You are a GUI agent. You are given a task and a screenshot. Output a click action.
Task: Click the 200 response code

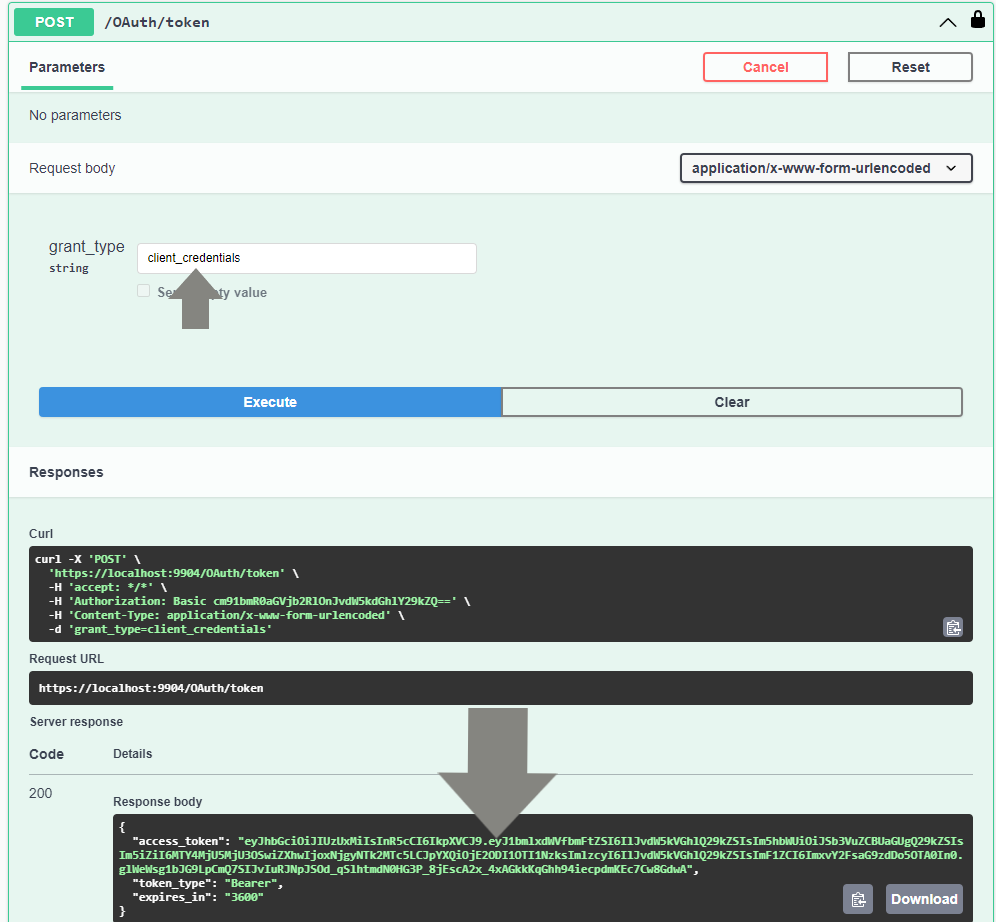41,793
